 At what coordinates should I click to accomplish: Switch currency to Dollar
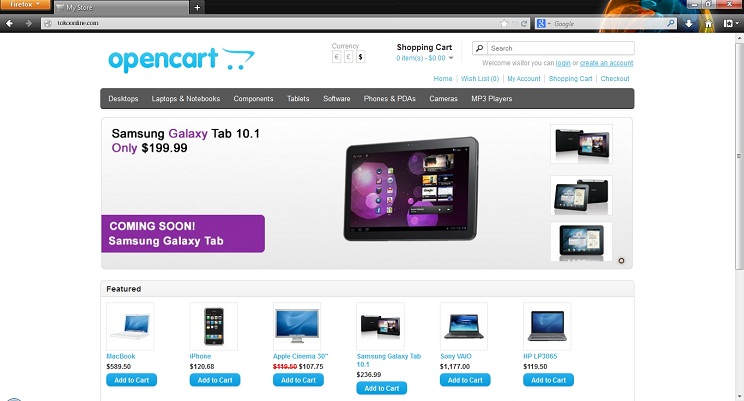click(x=360, y=57)
